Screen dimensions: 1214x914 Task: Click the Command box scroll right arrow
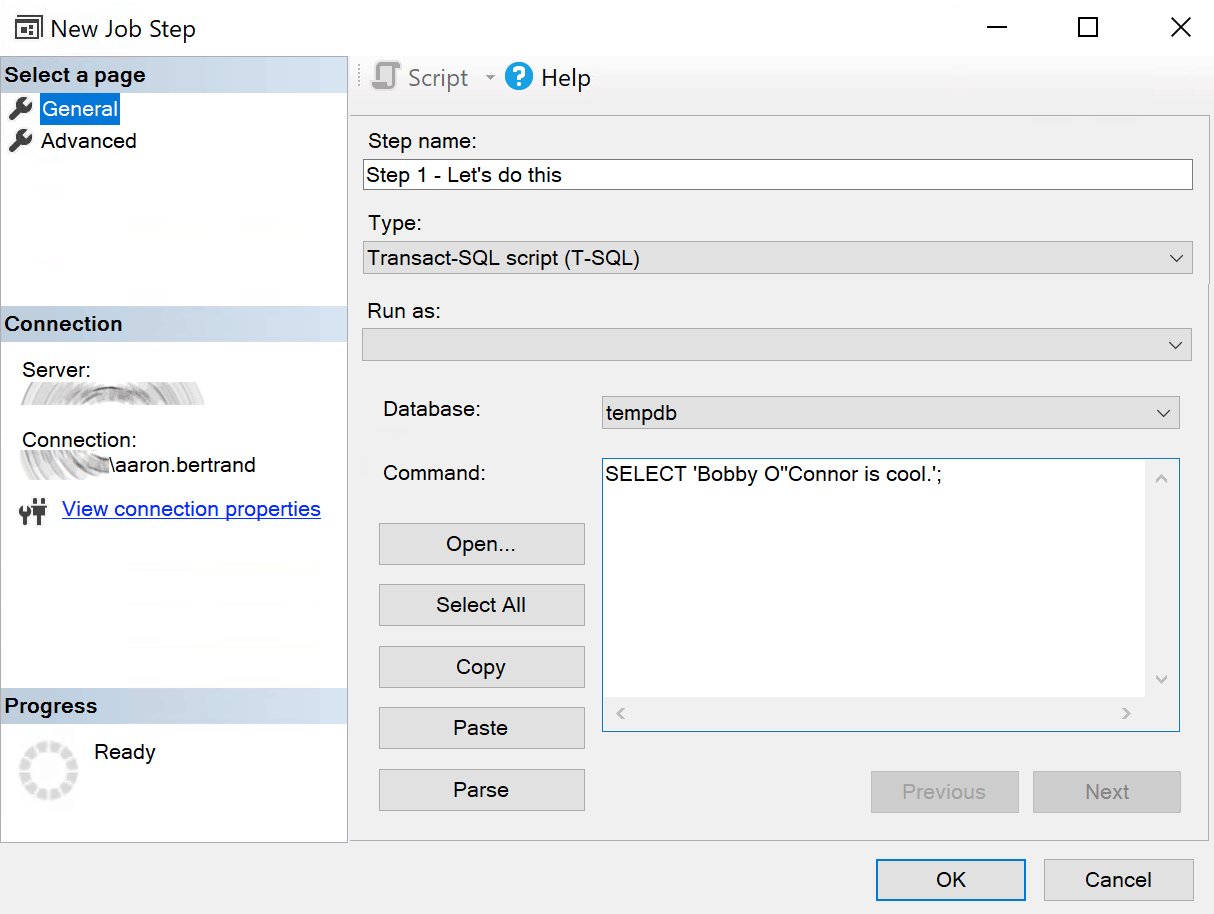pos(1126,713)
